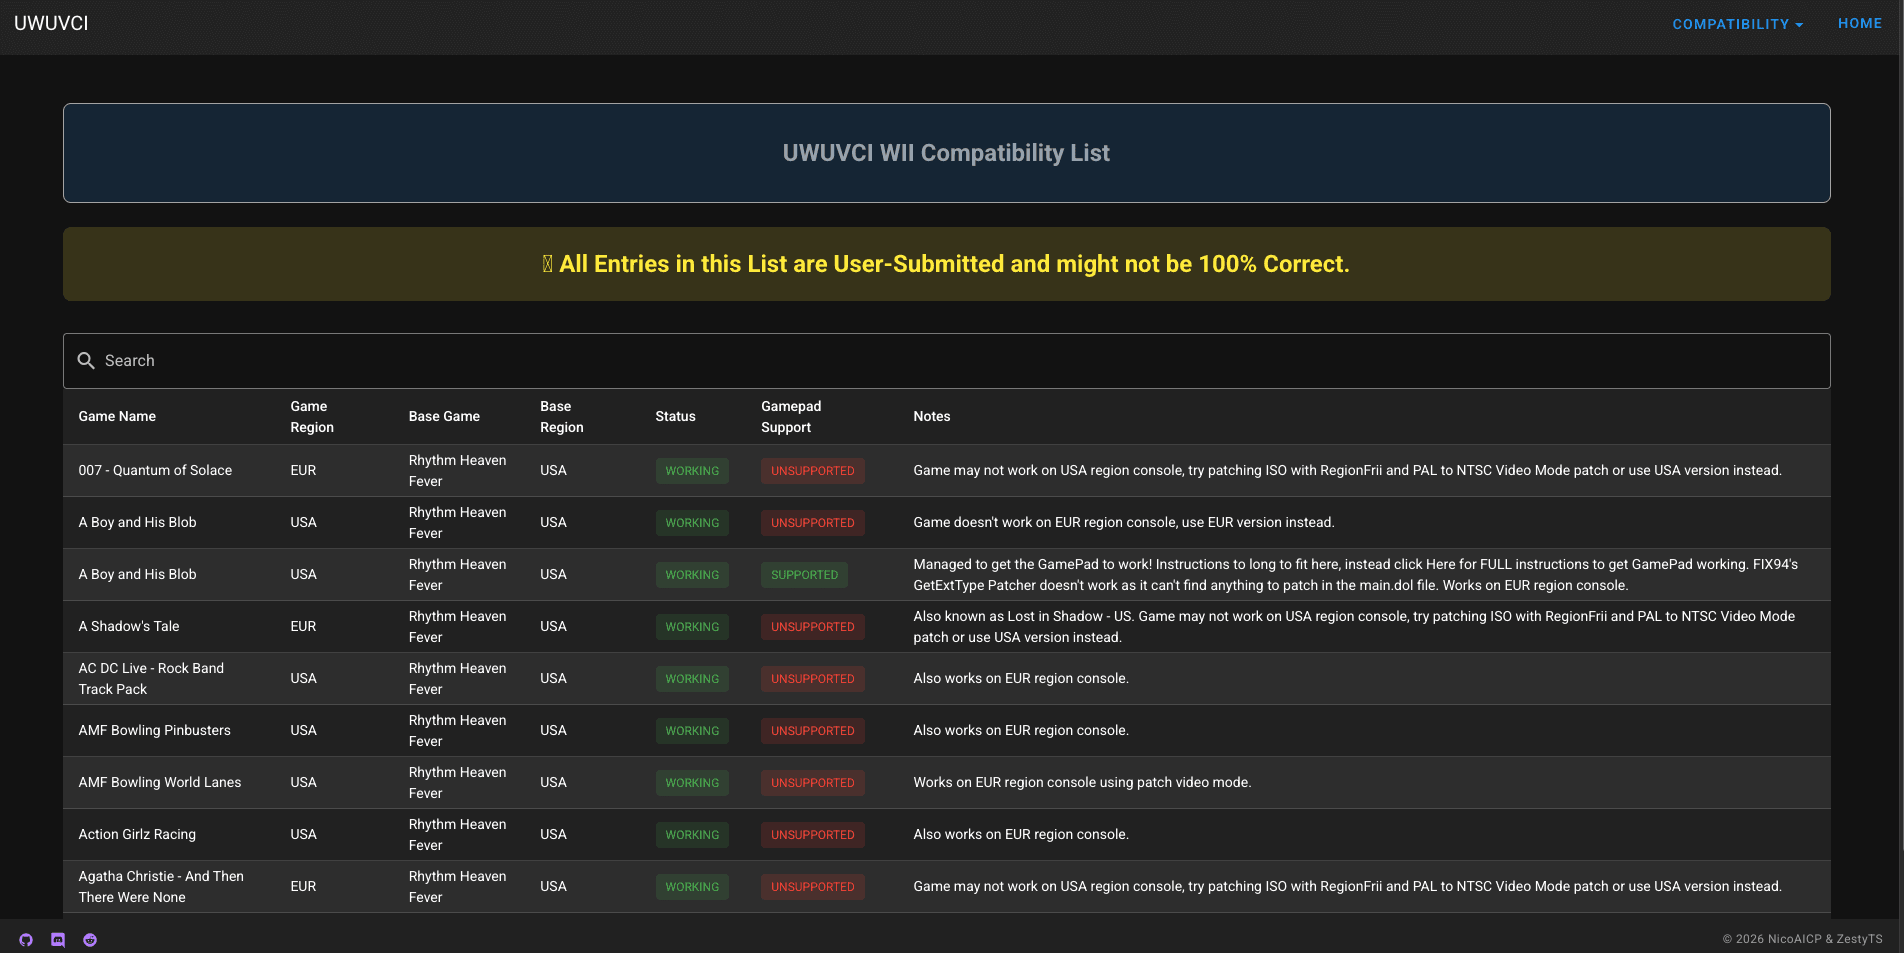Go to the Home nav link
Image resolution: width=1904 pixels, height=953 pixels.
[x=1860, y=23]
